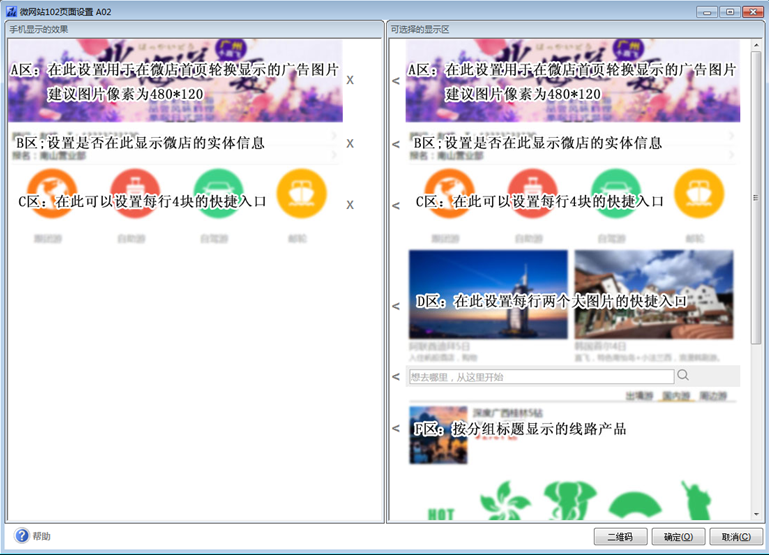Click the B区 text in right panel
Screen dimensions: 769x556
click(x=538, y=143)
